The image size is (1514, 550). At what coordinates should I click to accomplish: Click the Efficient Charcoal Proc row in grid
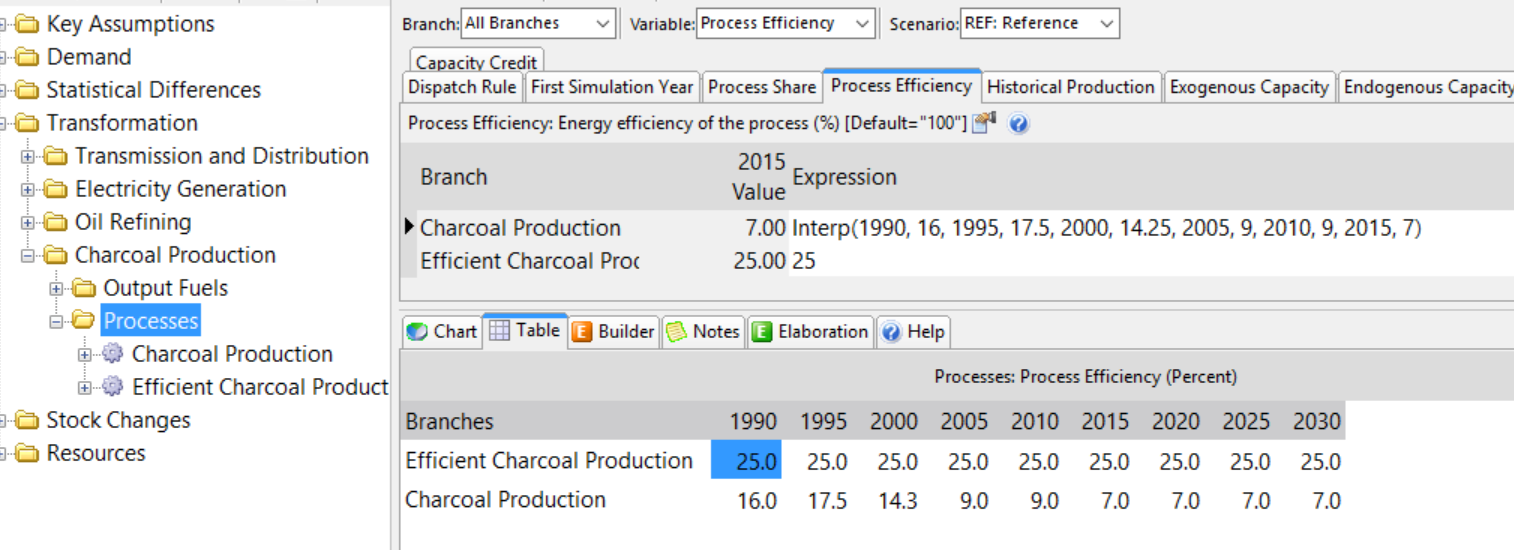tap(529, 261)
